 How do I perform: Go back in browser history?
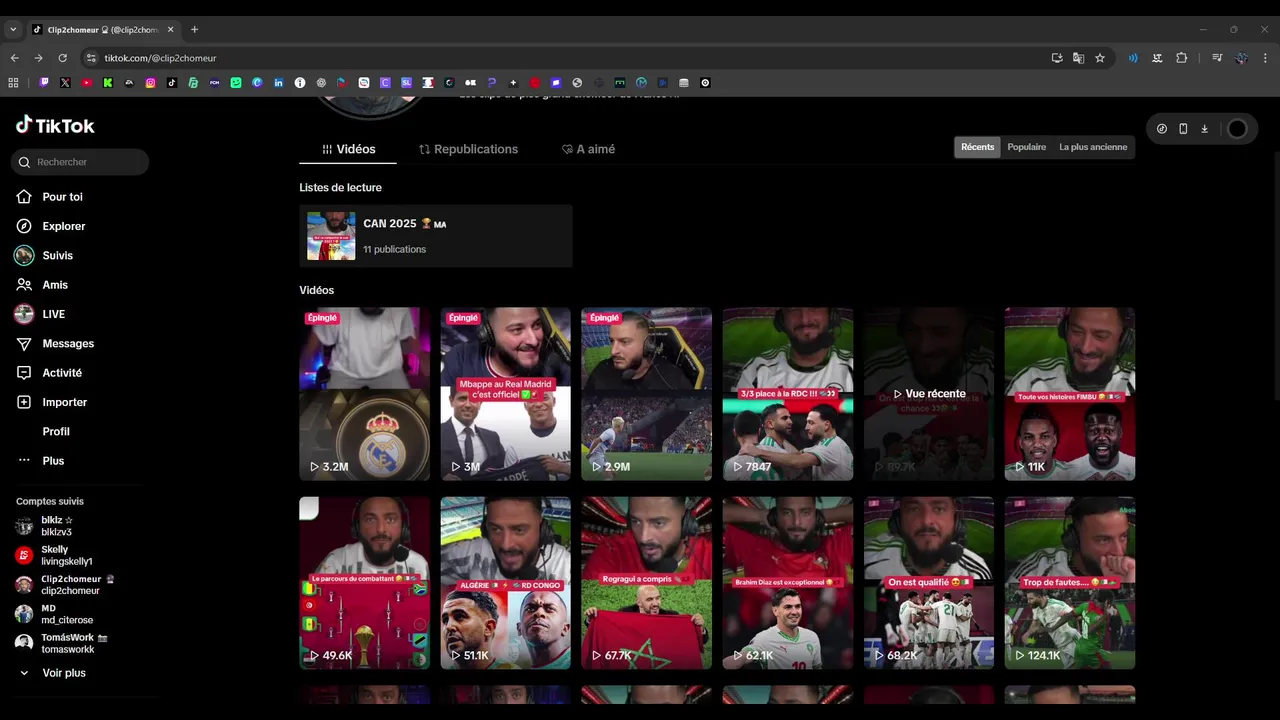[x=15, y=58]
